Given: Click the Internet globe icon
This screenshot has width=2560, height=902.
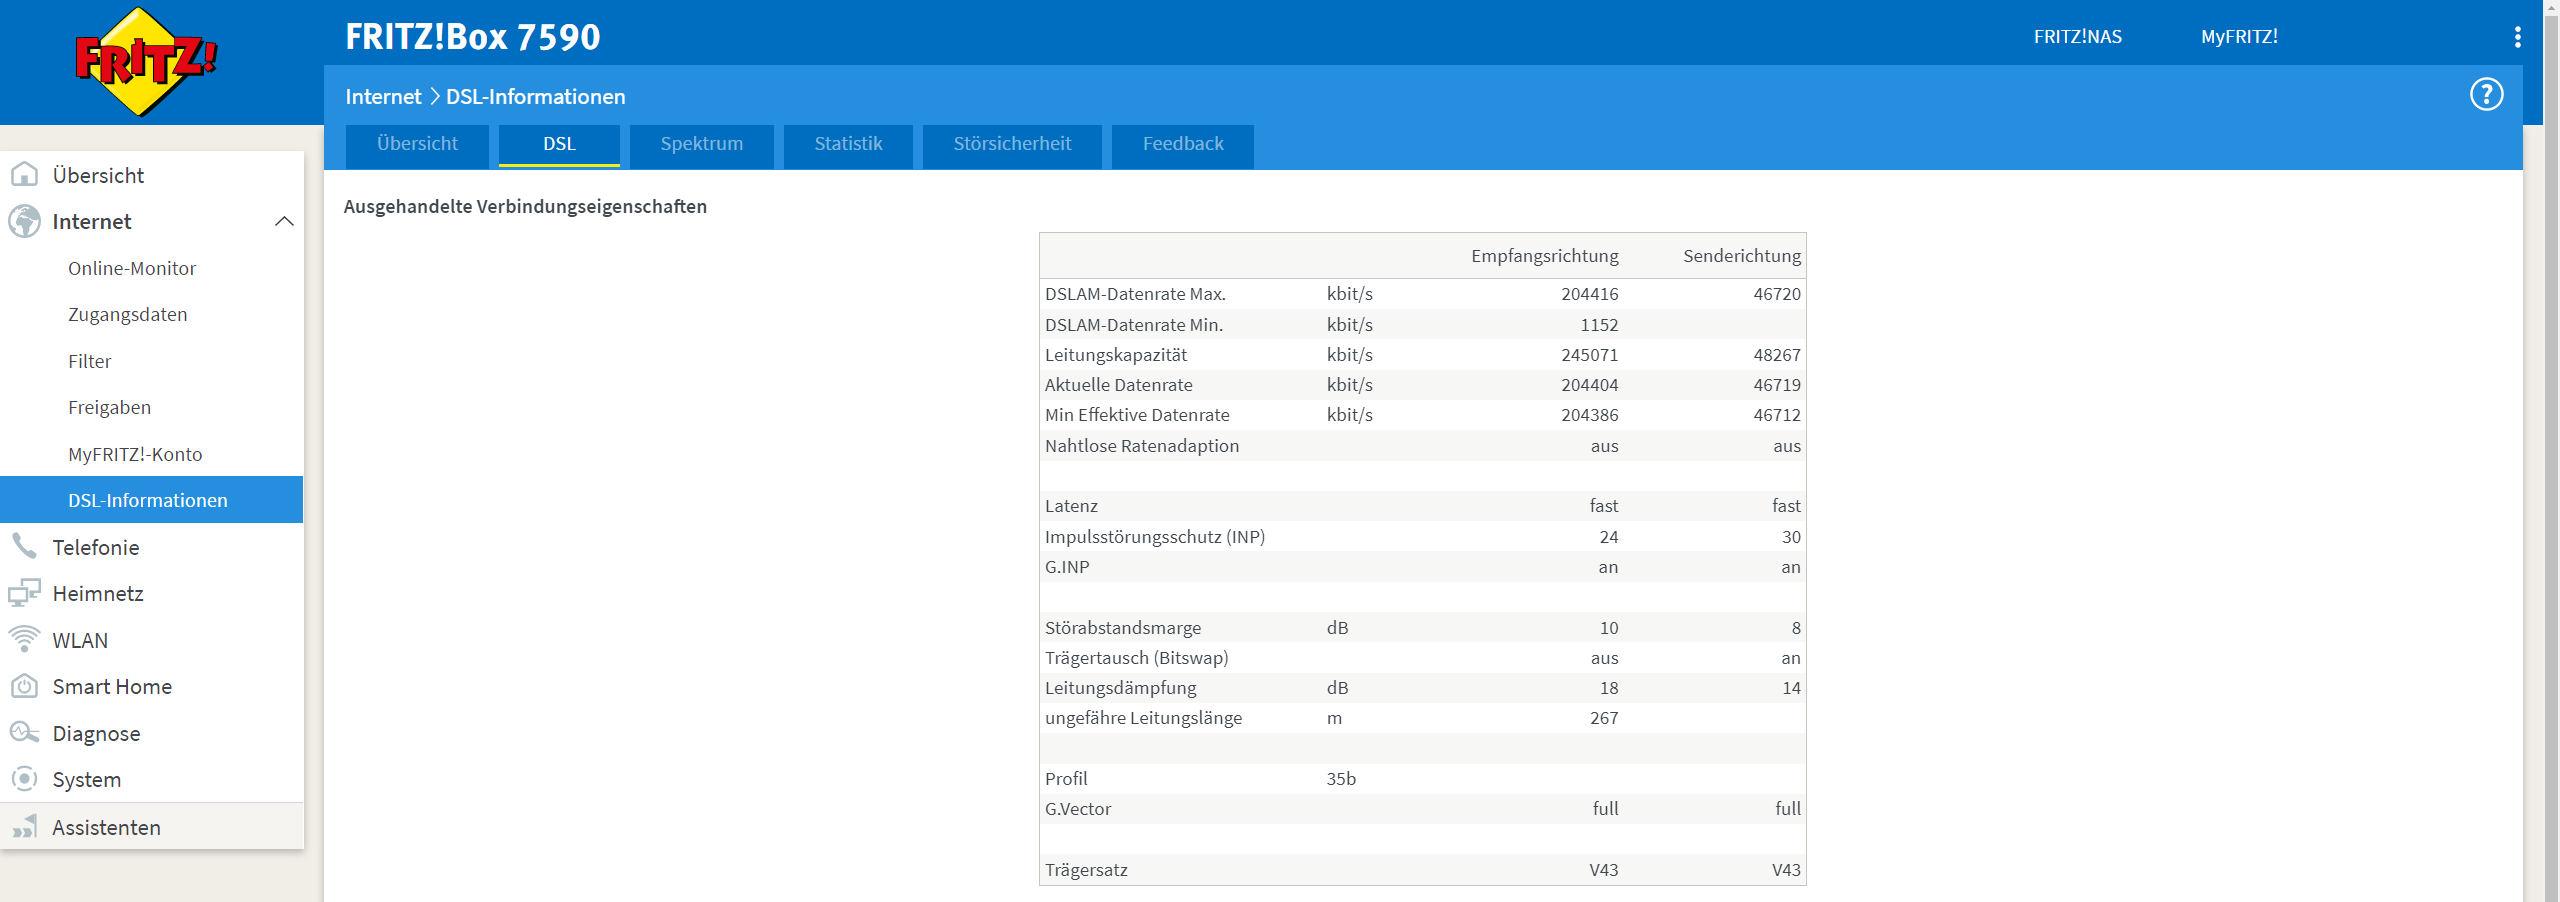Looking at the screenshot, I should pyautogui.click(x=24, y=221).
